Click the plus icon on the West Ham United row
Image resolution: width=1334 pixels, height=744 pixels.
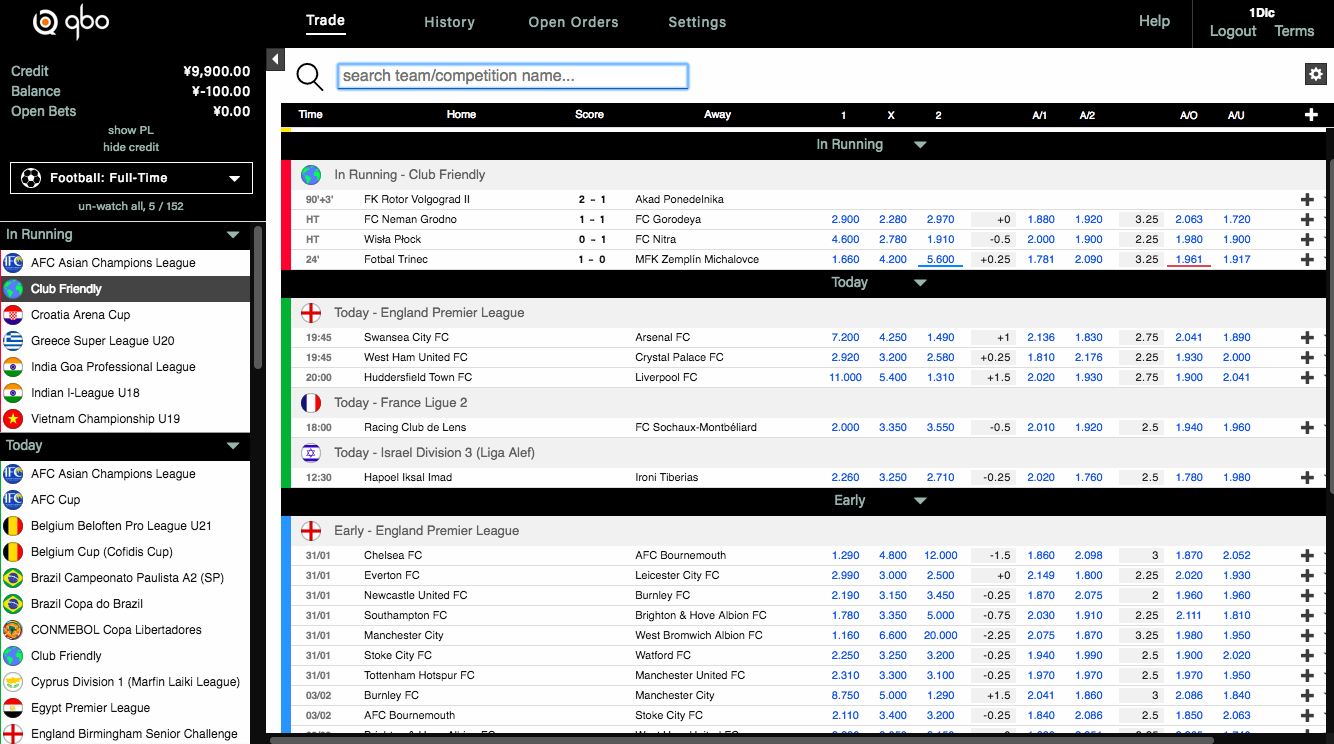click(1307, 357)
